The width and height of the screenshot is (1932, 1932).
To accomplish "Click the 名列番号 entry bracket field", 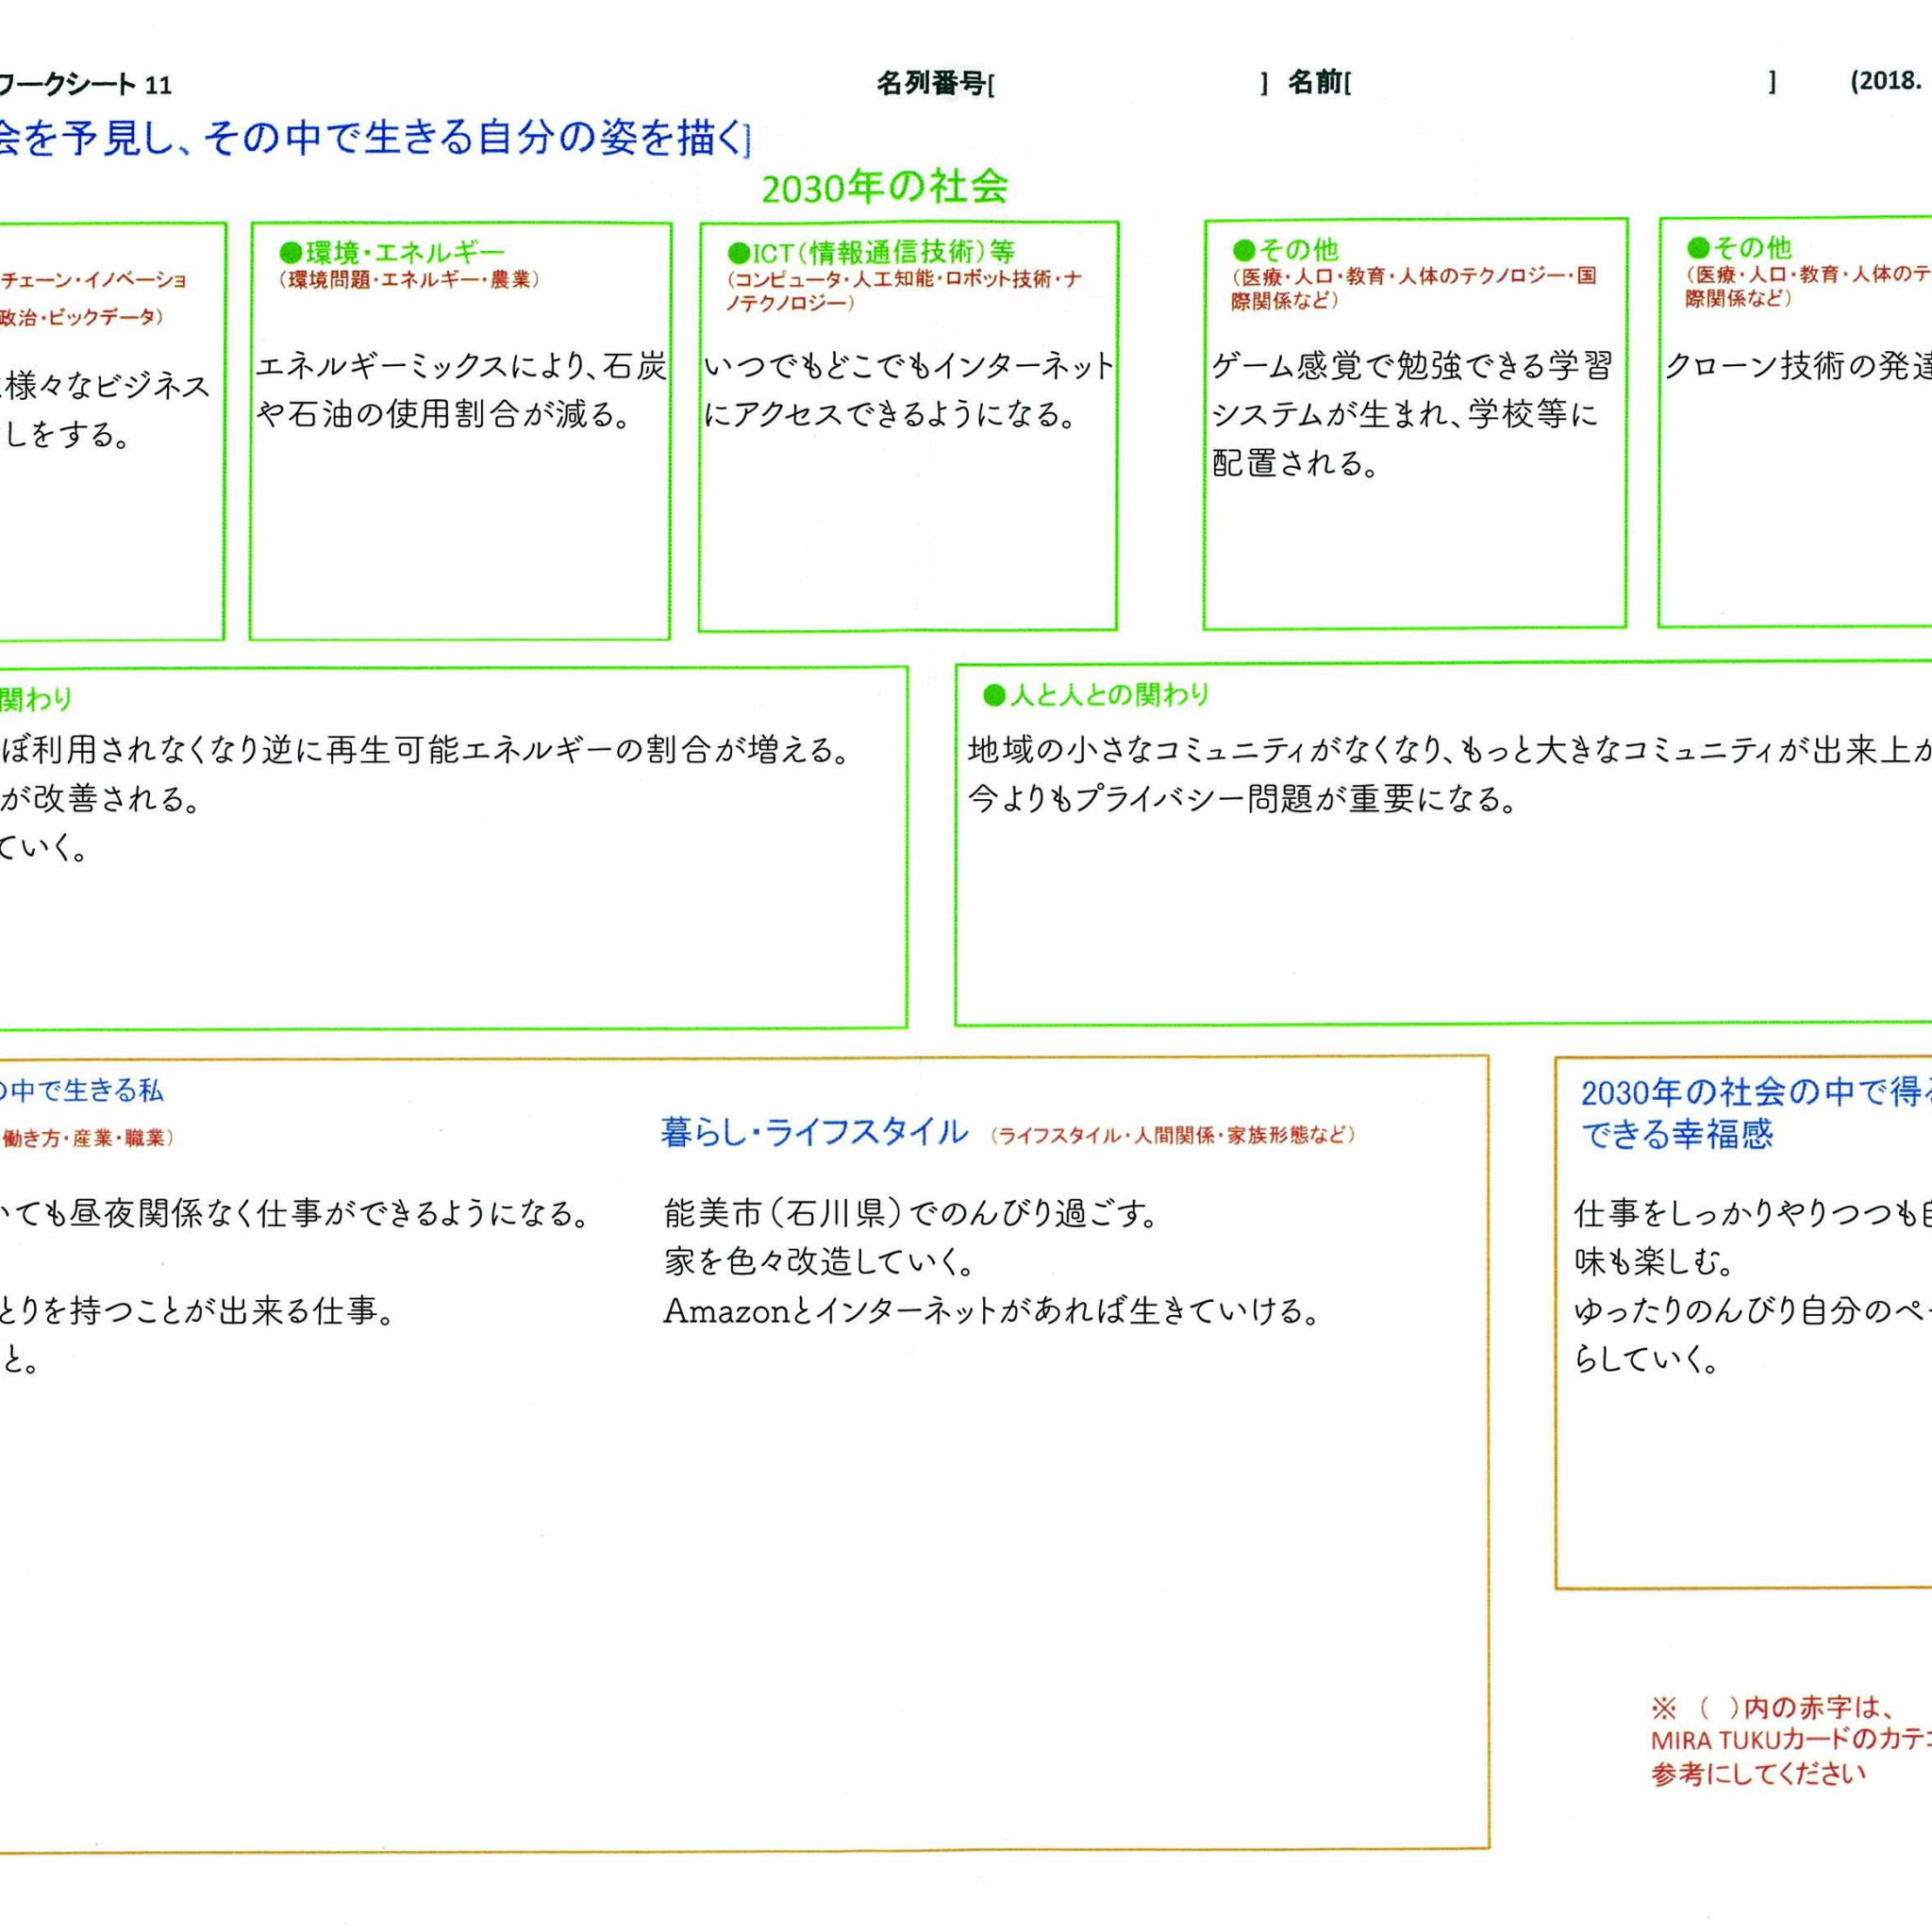I will tap(1128, 84).
